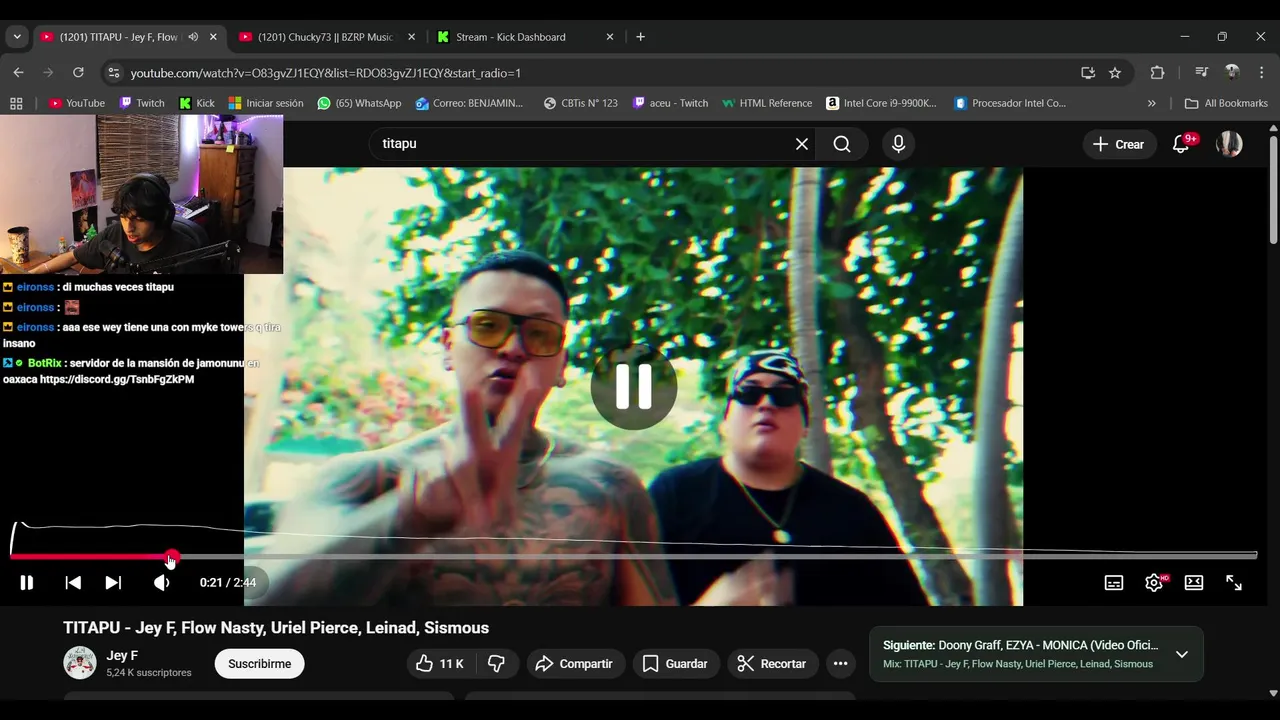The height and width of the screenshot is (720, 1280).
Task: Expand the Siguiente mix playlist panel
Action: point(1181,654)
